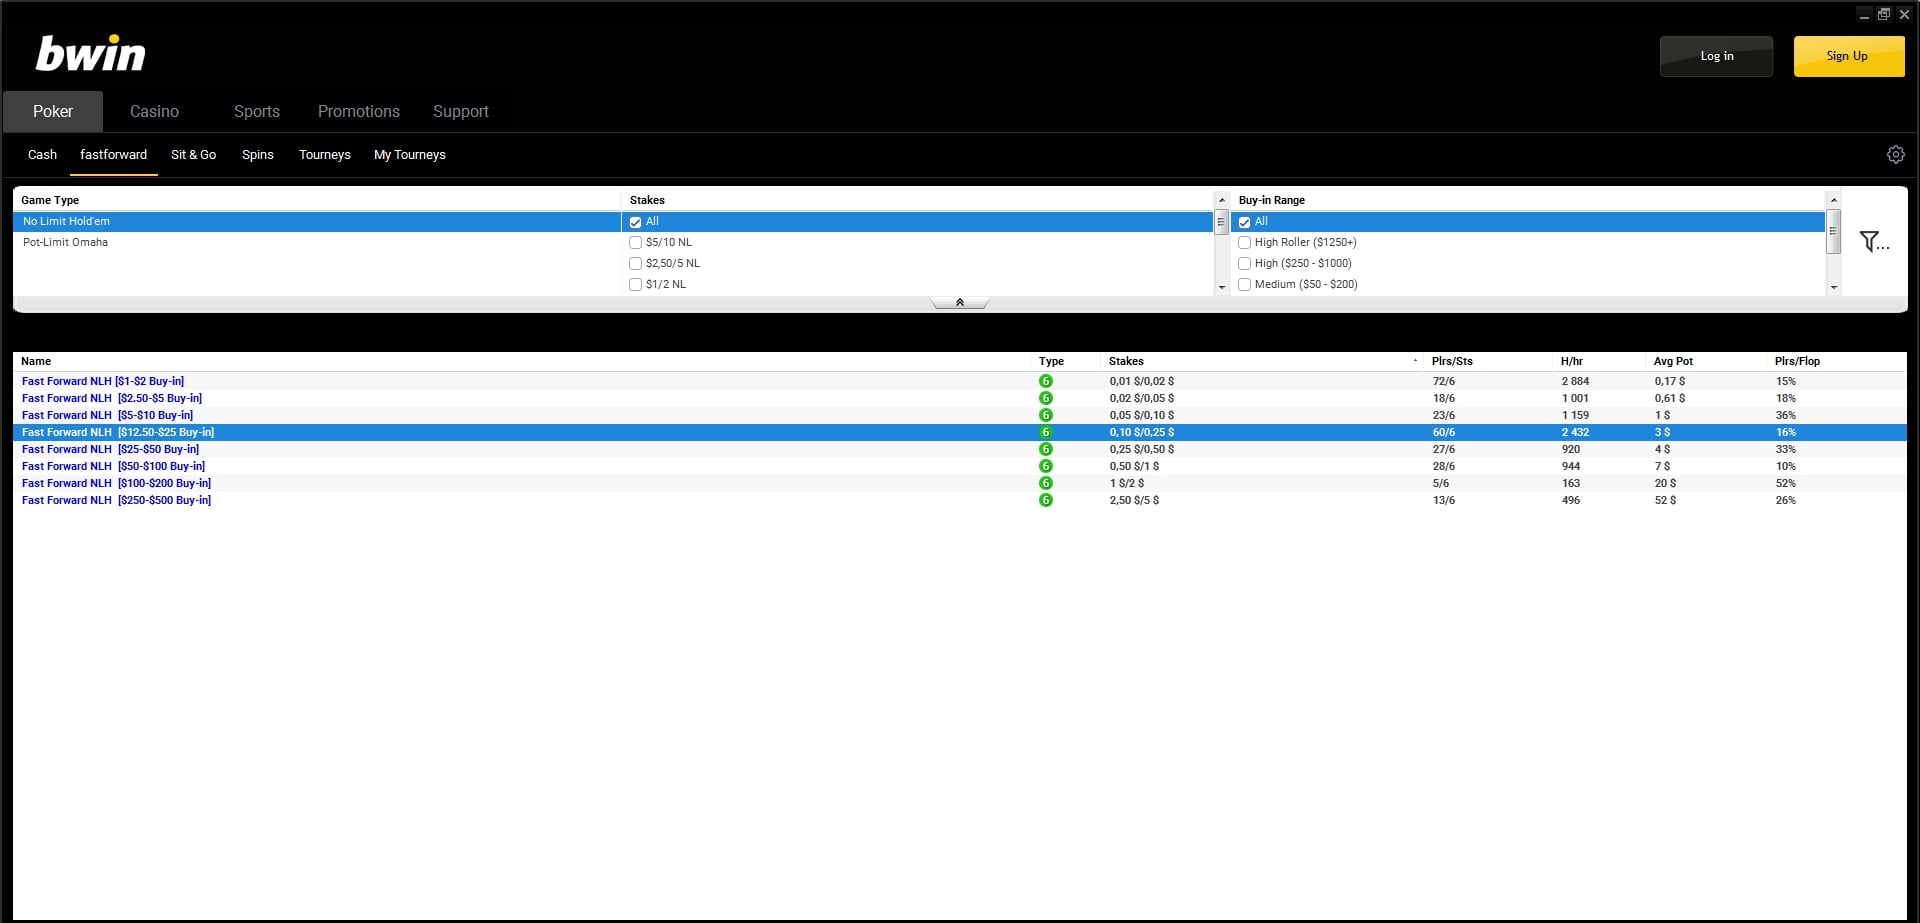Check the $1/2 NL stakes checkbox

[x=635, y=284]
